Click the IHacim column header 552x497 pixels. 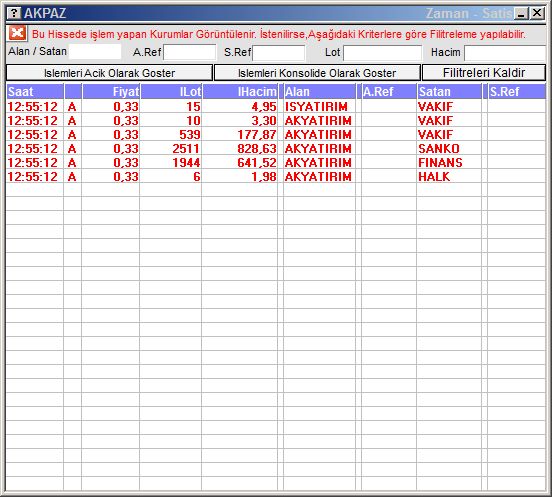240,92
